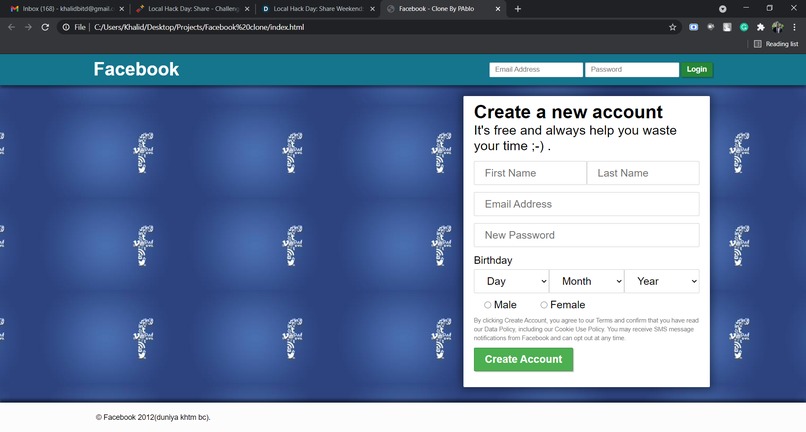
Task: Click the New Password field
Action: 587,235
